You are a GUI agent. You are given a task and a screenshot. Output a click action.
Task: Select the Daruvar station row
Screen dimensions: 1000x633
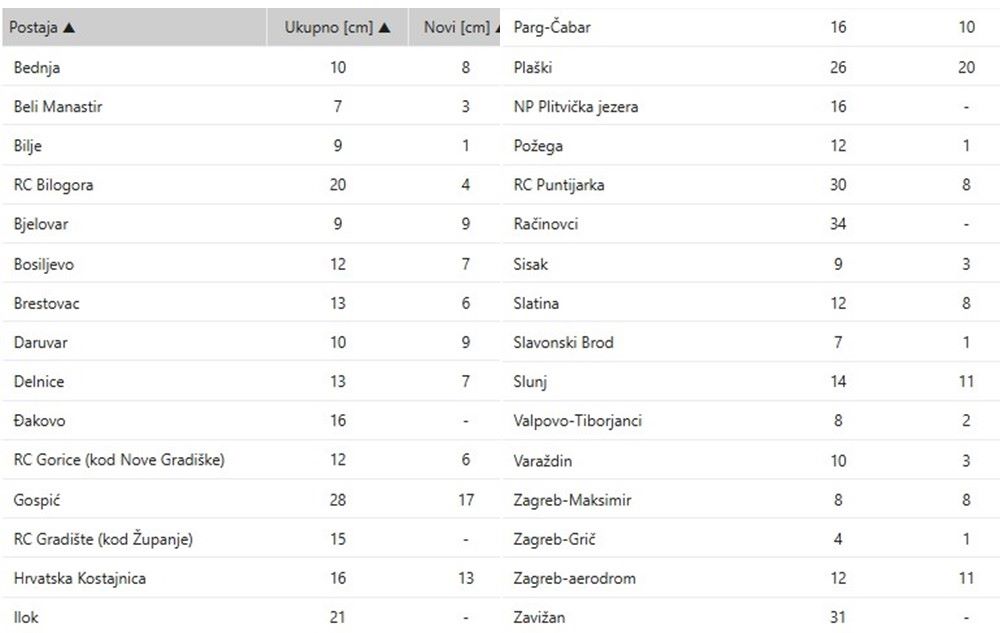pyautogui.click(x=41, y=342)
